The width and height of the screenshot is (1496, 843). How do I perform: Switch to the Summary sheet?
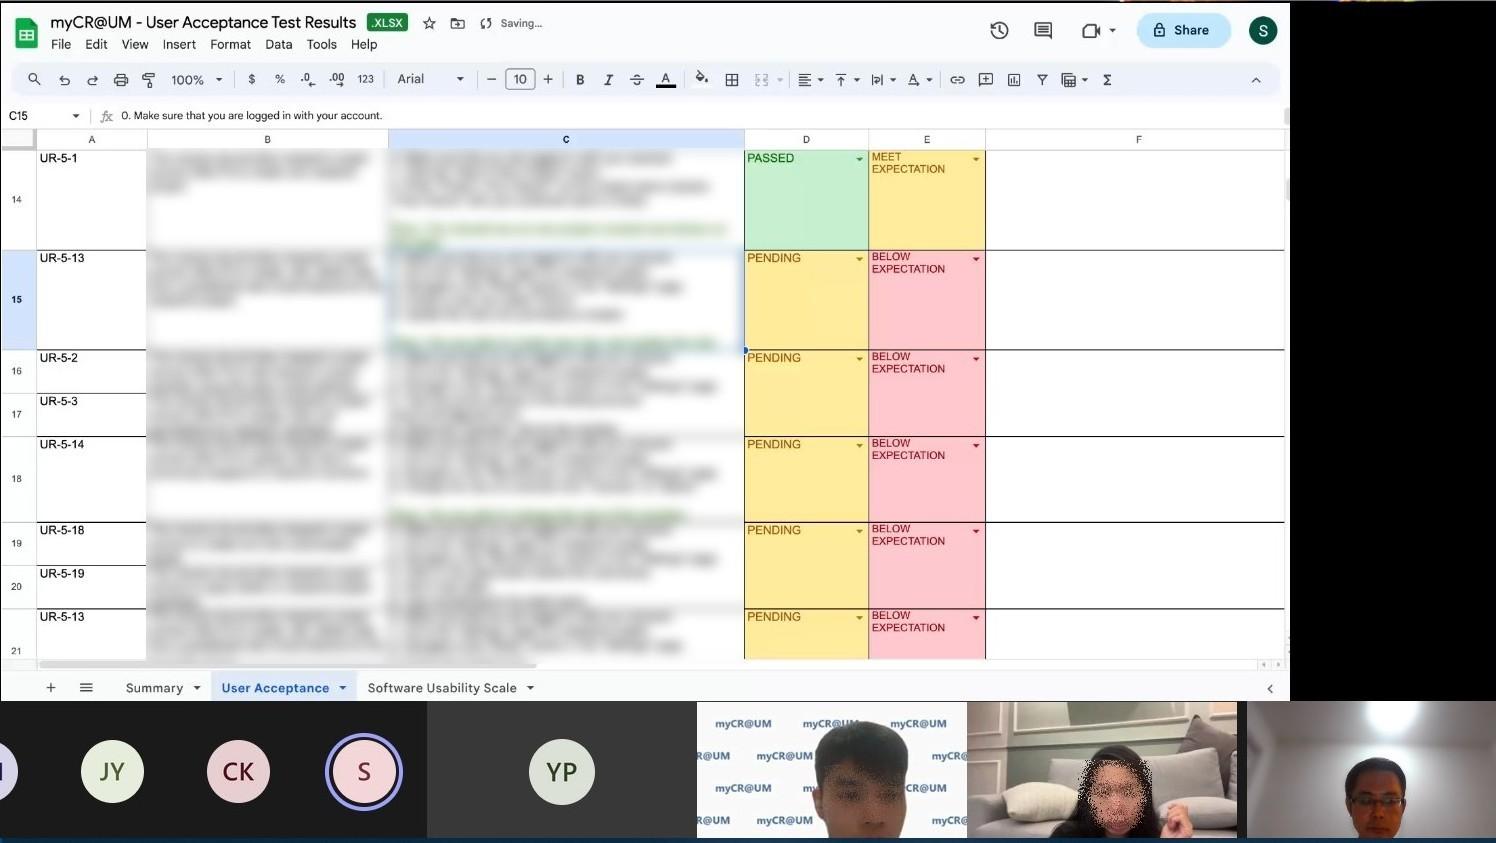pyautogui.click(x=154, y=687)
